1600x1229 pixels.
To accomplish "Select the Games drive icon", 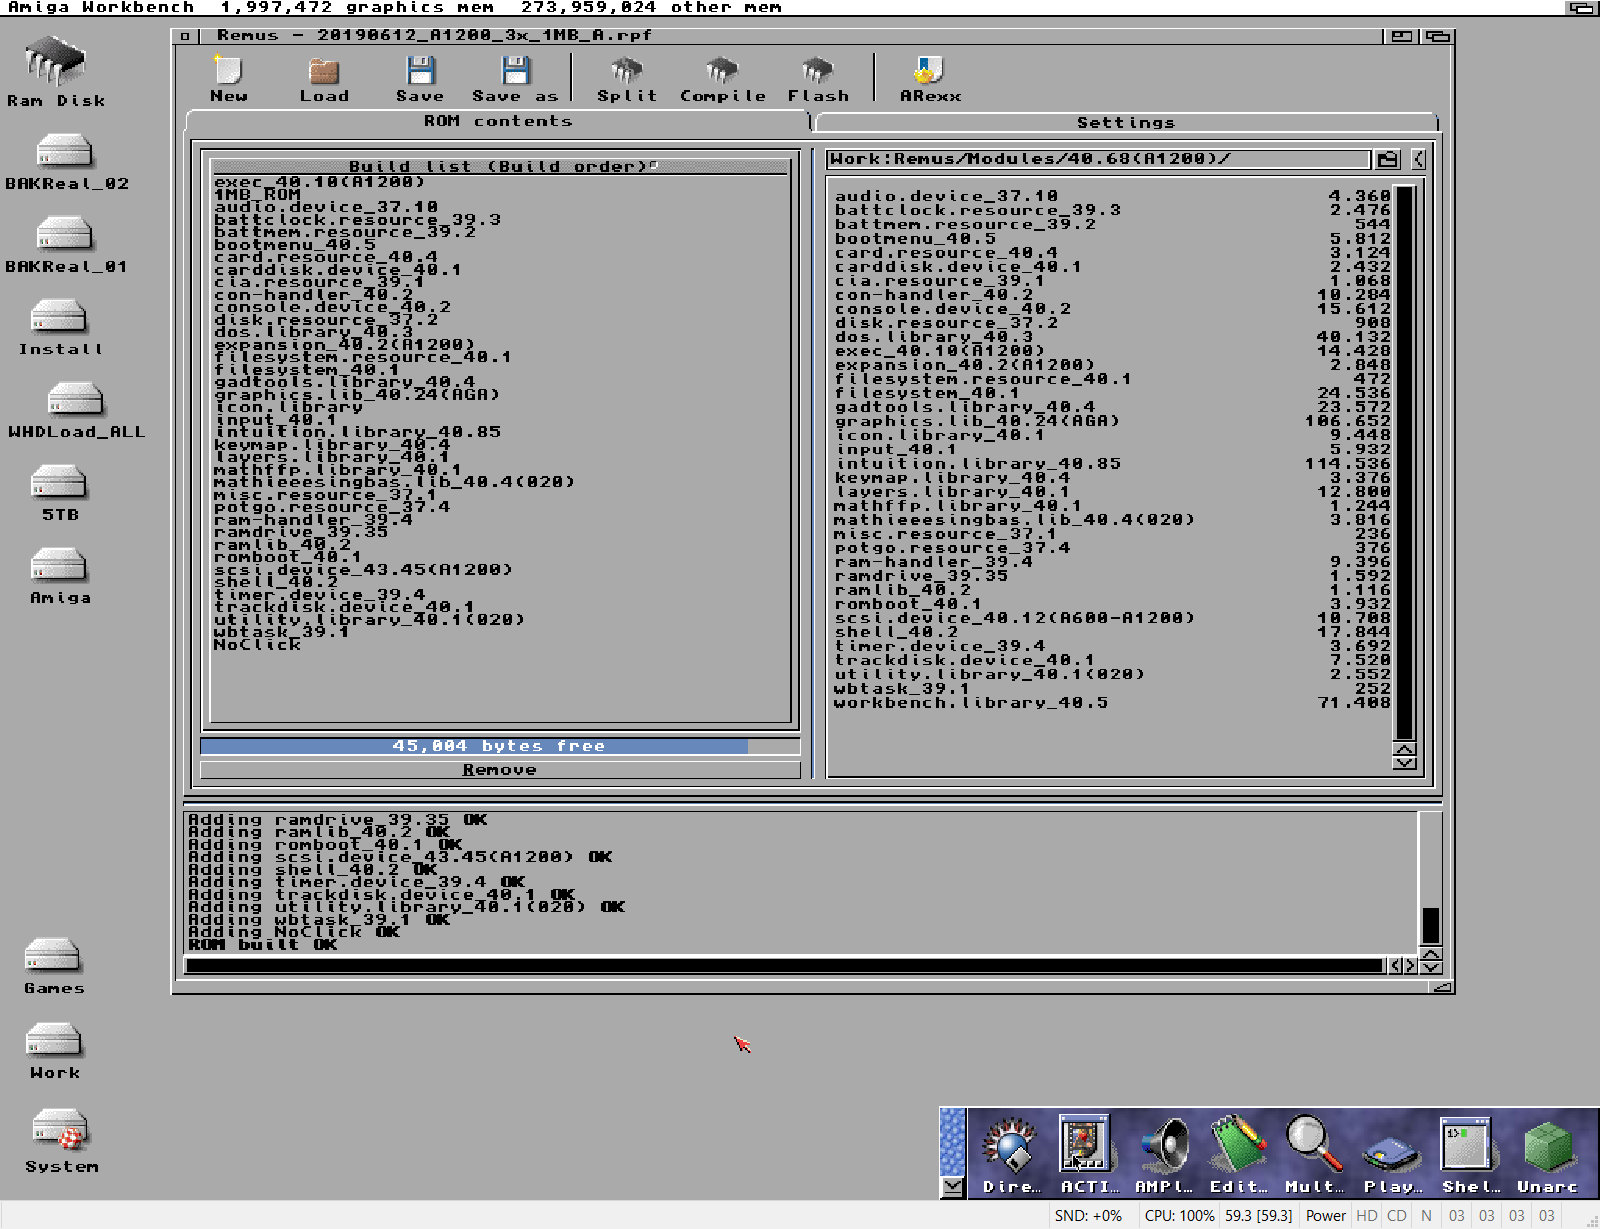I will pyautogui.click(x=53, y=957).
